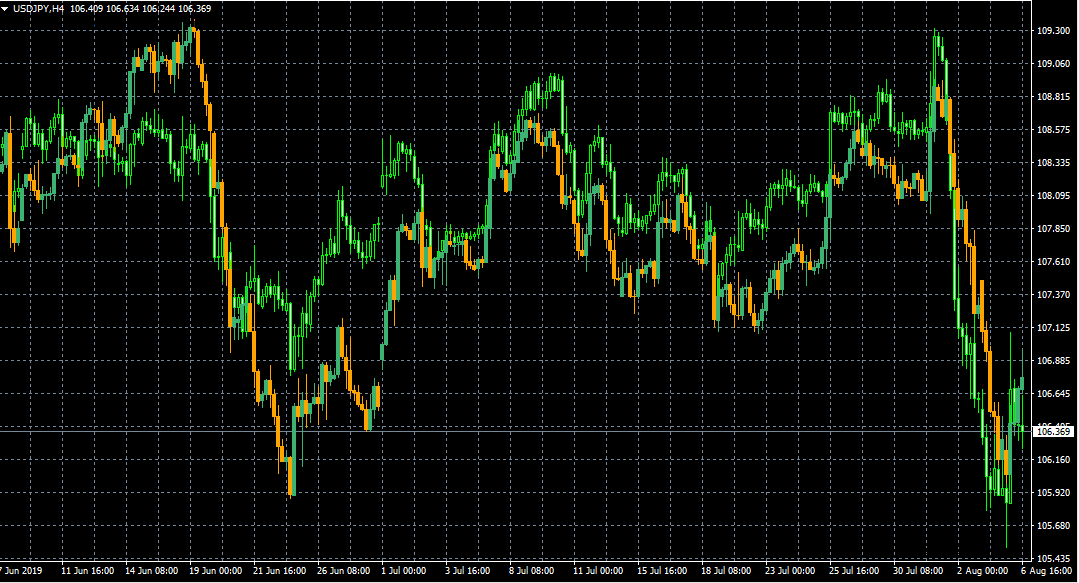Click the highlighted 106.369 current price tag on axis

point(1054,432)
